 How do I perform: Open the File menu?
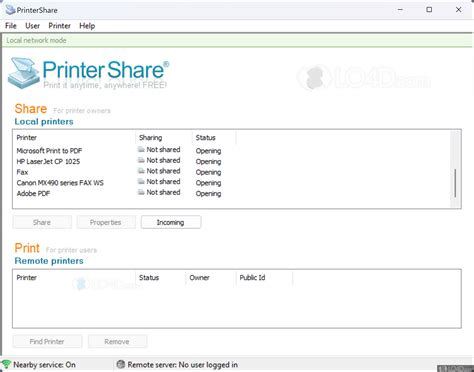[11, 26]
